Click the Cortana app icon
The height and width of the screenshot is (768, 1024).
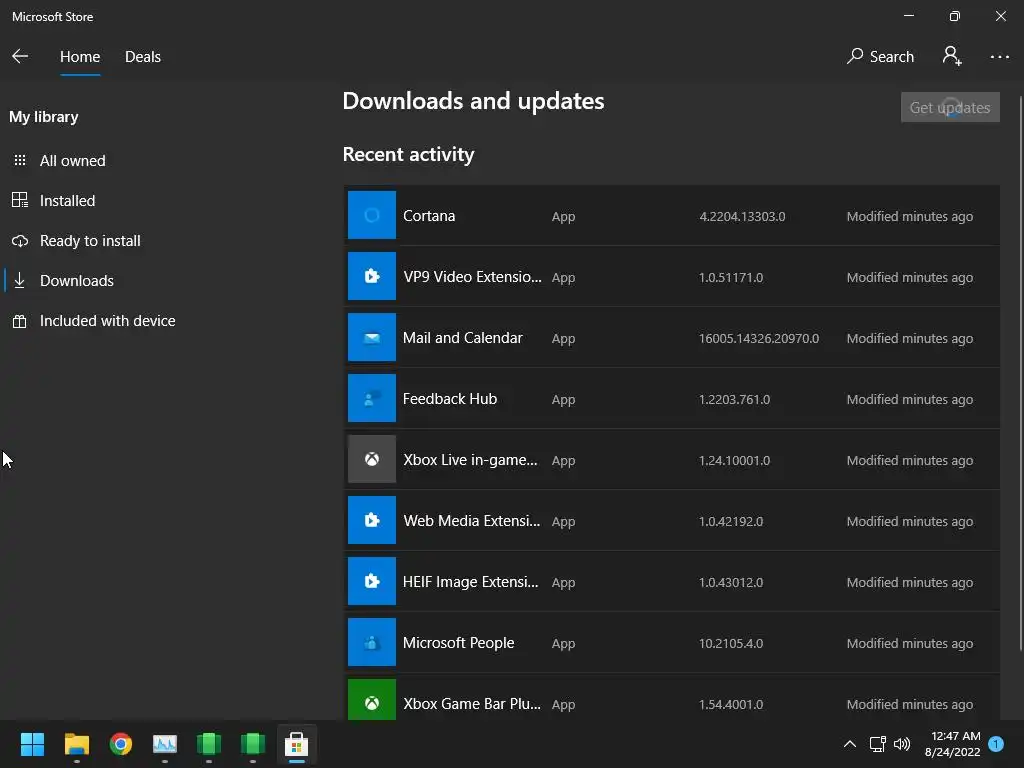pos(372,215)
